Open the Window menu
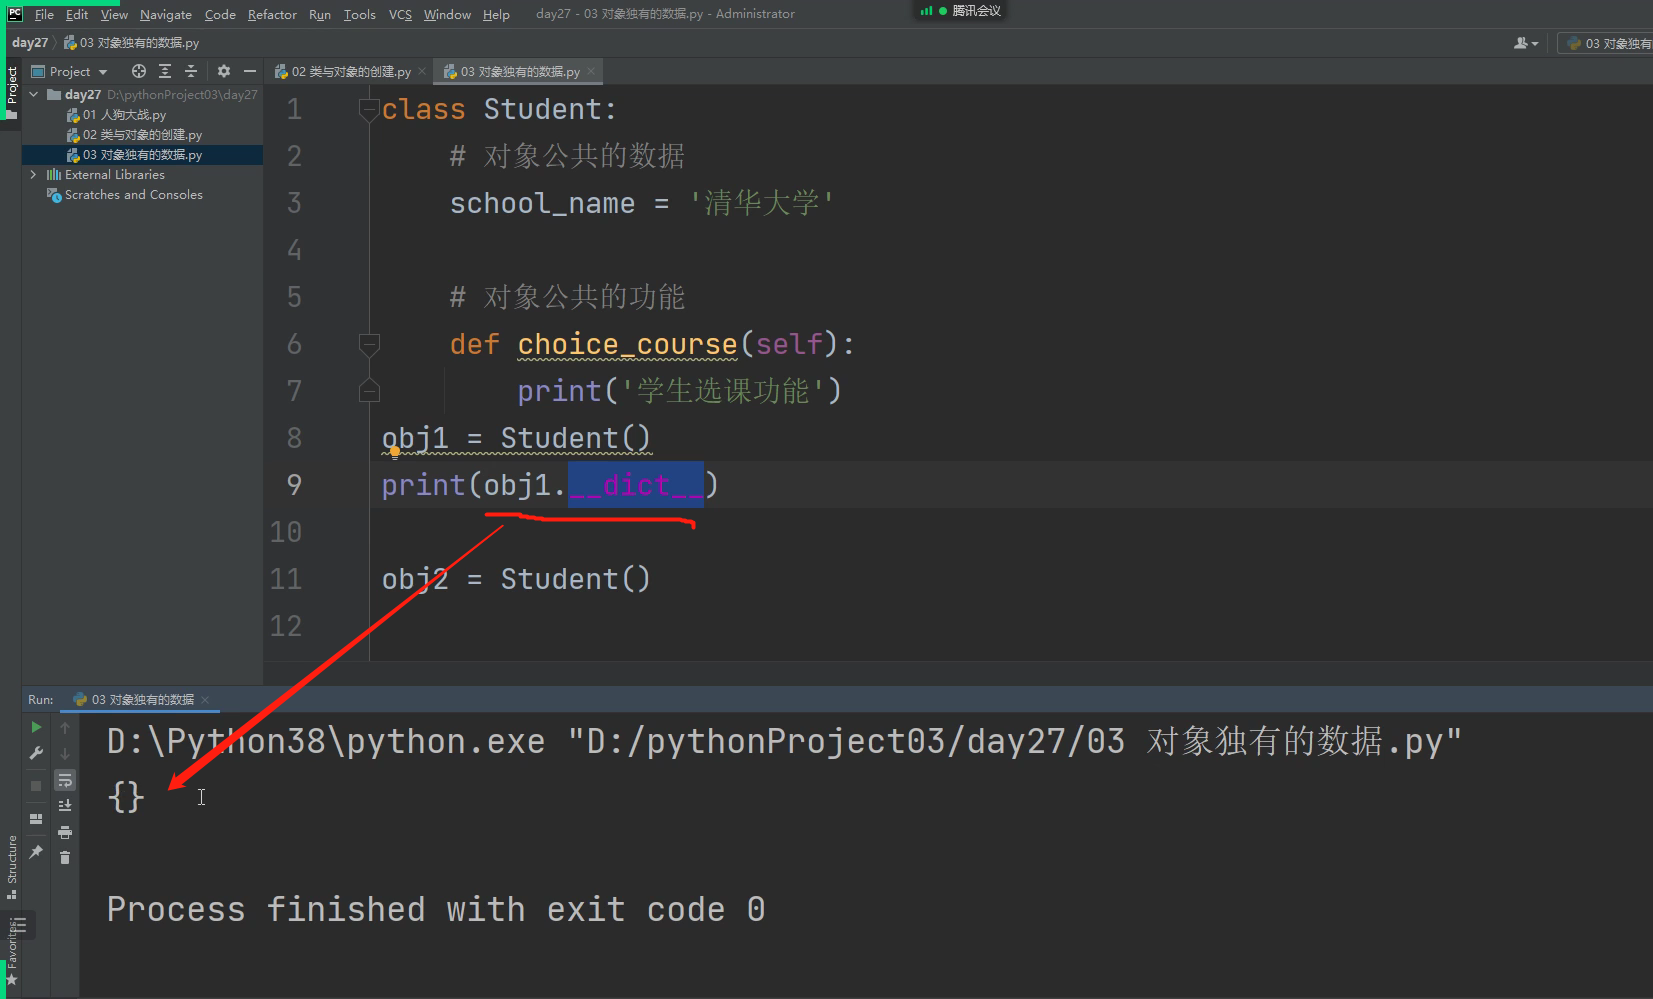The image size is (1653, 999). tap(447, 14)
